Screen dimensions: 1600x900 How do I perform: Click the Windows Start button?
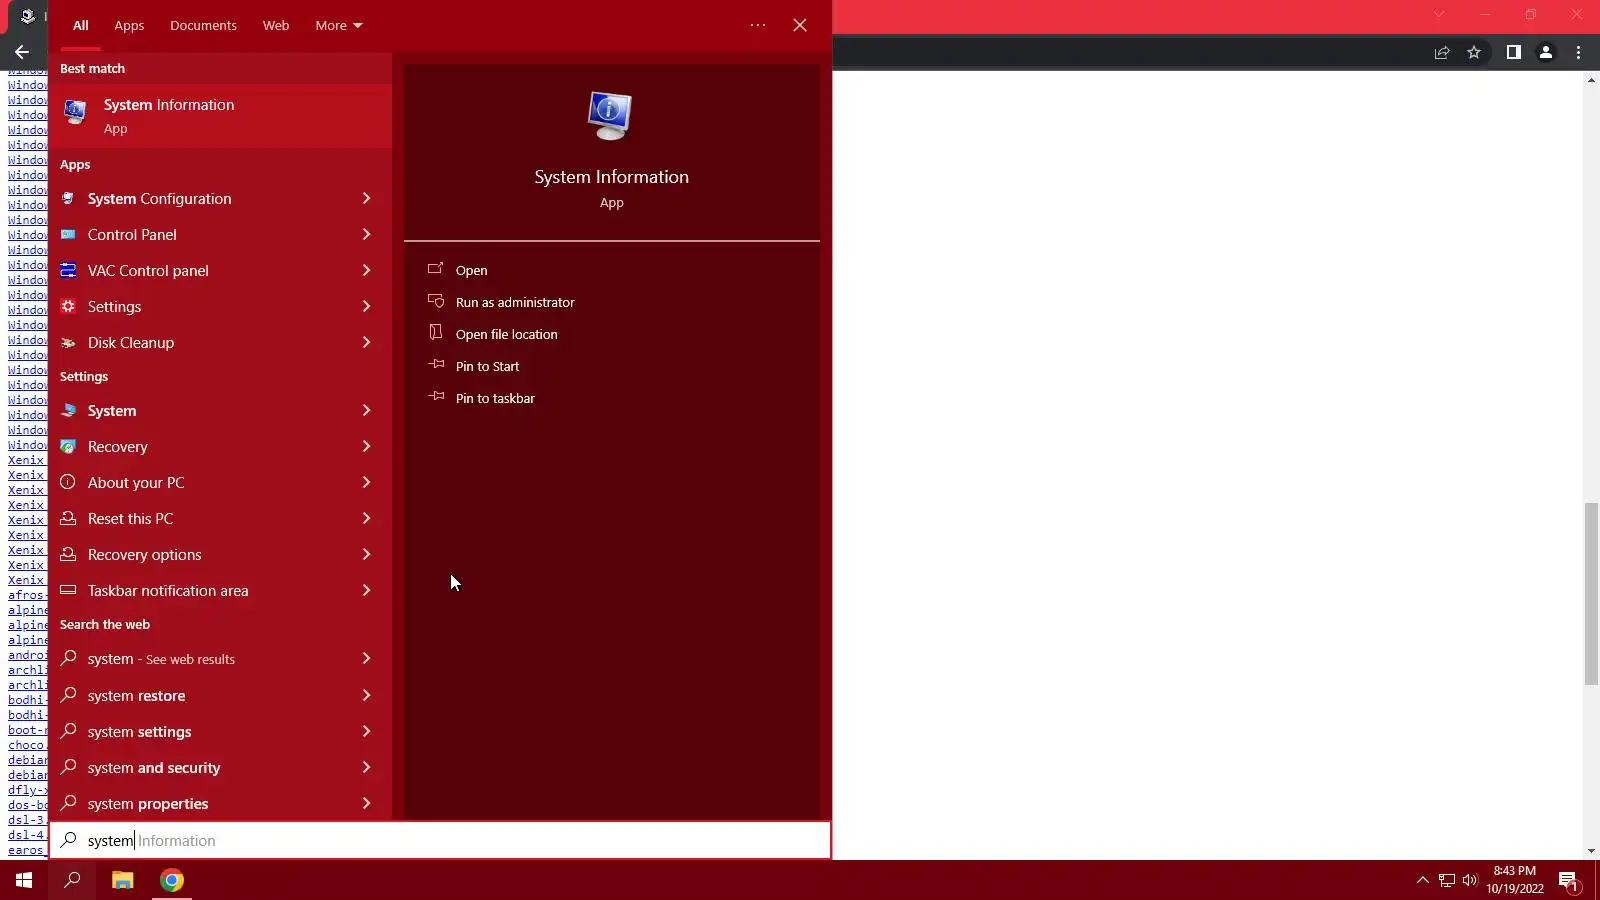click(x=24, y=880)
